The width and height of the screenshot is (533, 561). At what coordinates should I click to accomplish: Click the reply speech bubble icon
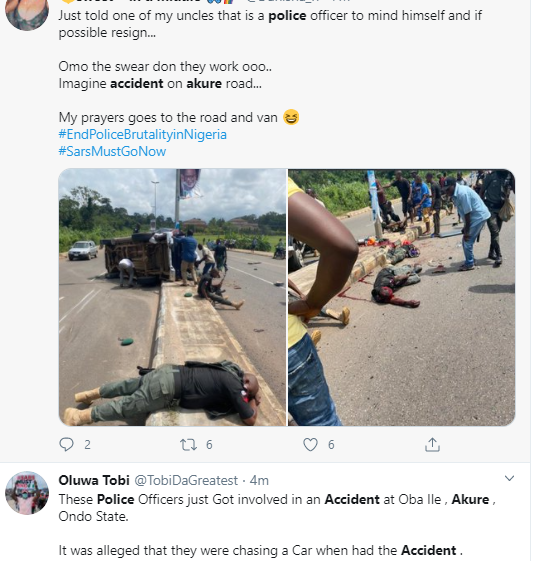66,444
